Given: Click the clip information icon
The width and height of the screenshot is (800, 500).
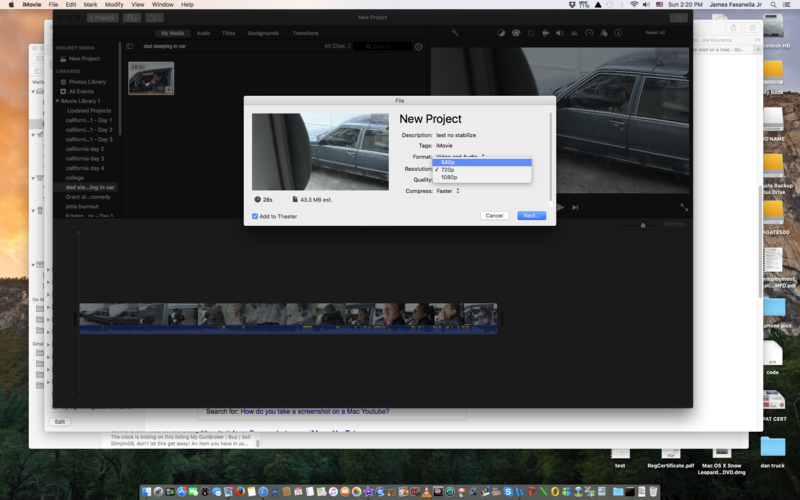Looking at the screenshot, I should coord(616,33).
